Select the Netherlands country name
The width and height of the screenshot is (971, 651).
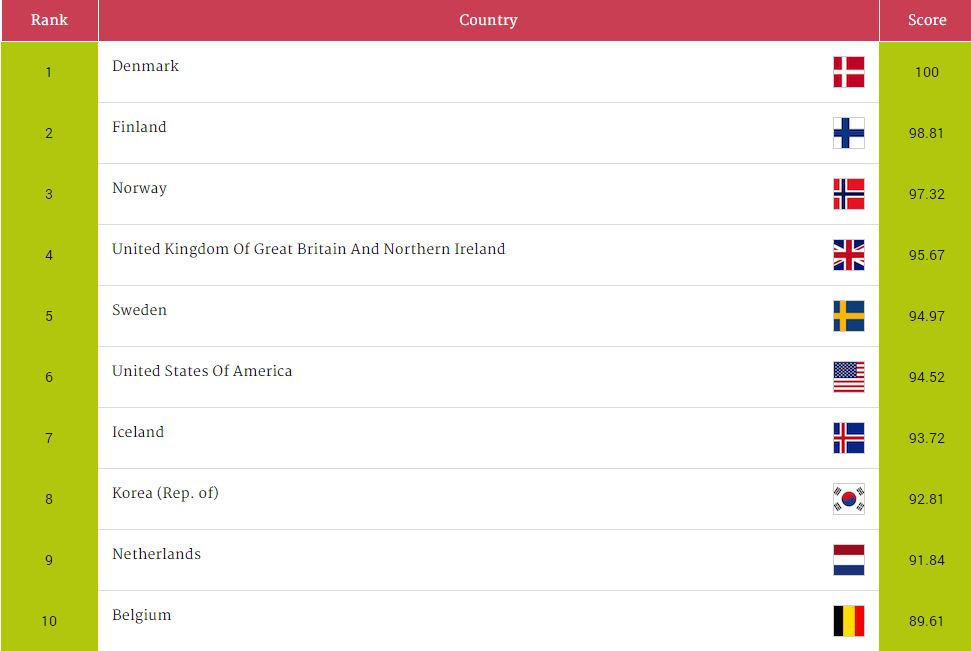(x=156, y=554)
